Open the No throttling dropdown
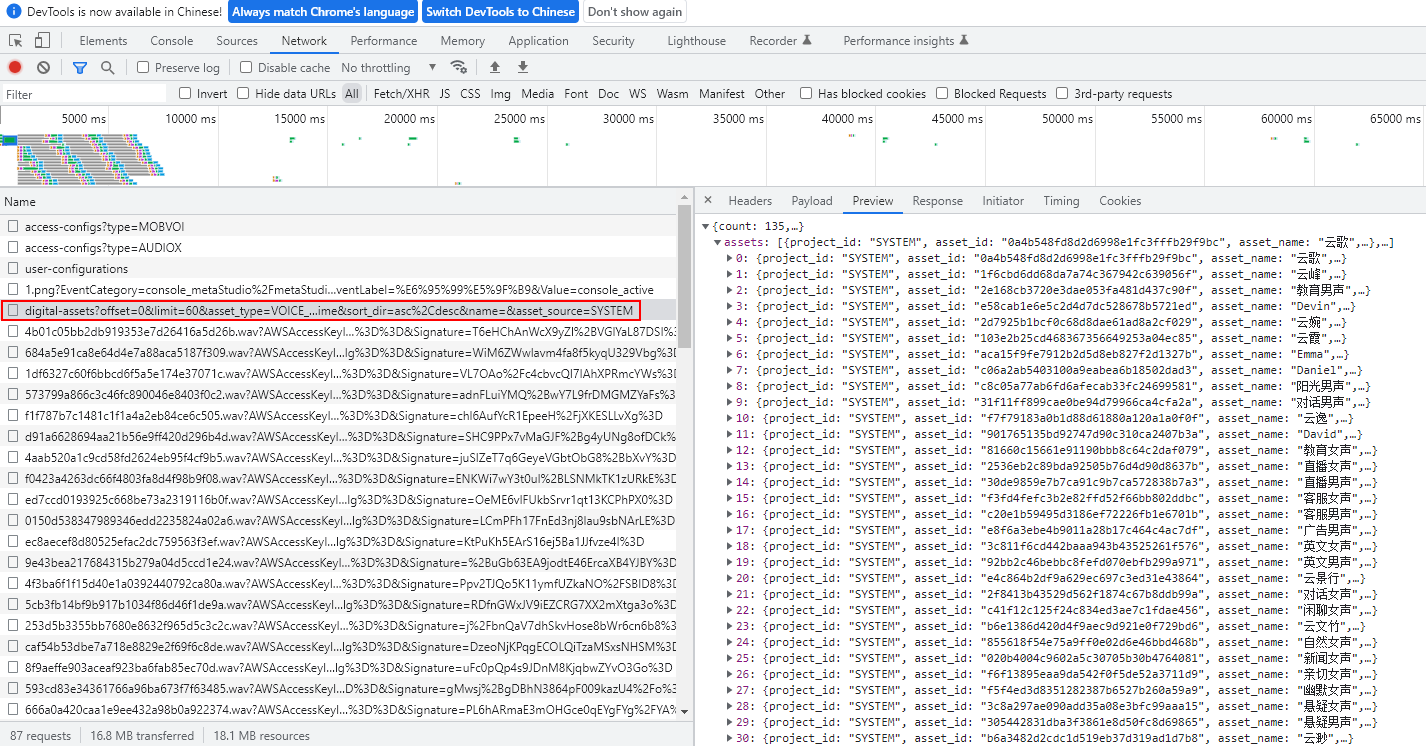Viewport: 1426px width, 746px height. tap(389, 68)
